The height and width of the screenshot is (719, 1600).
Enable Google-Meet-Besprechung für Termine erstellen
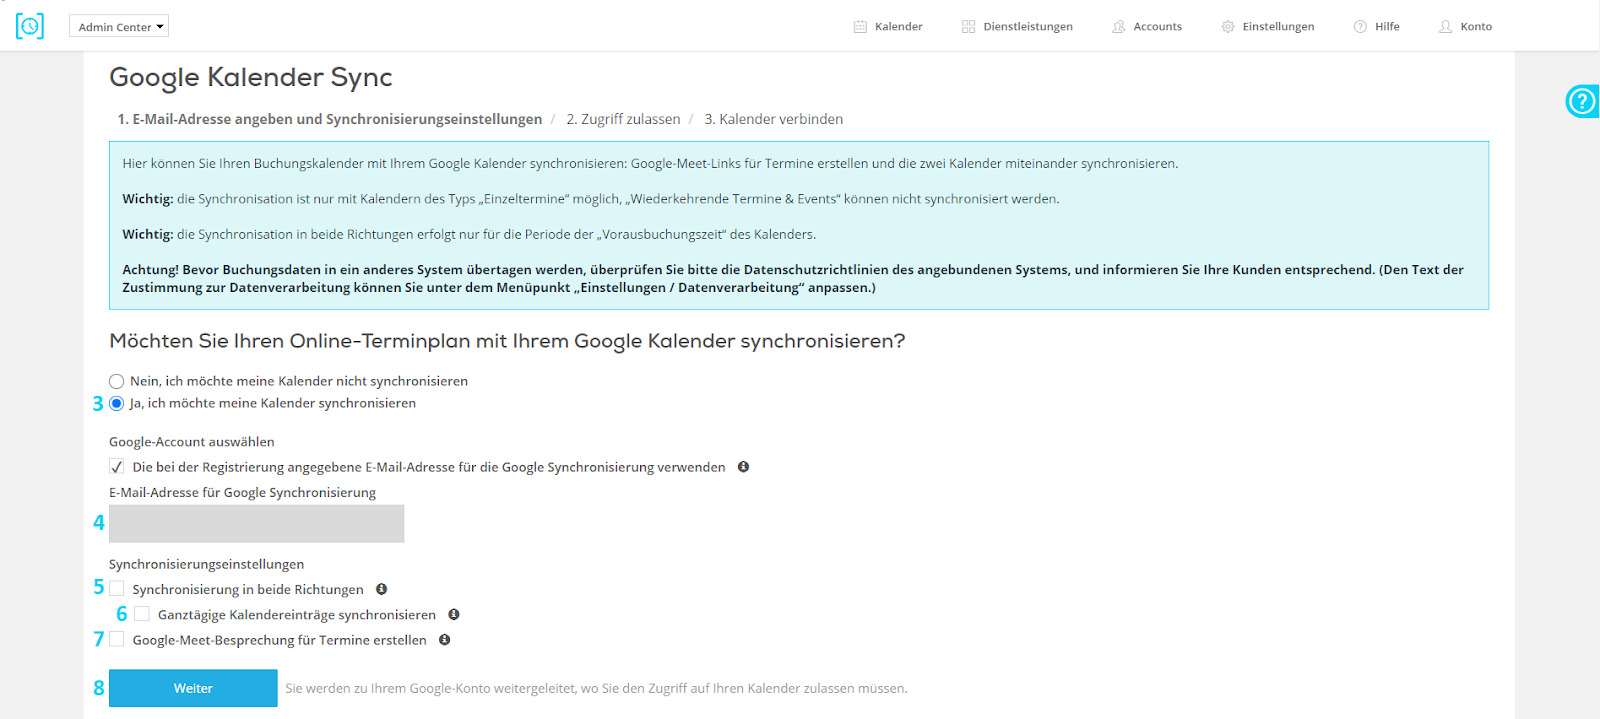coord(117,640)
